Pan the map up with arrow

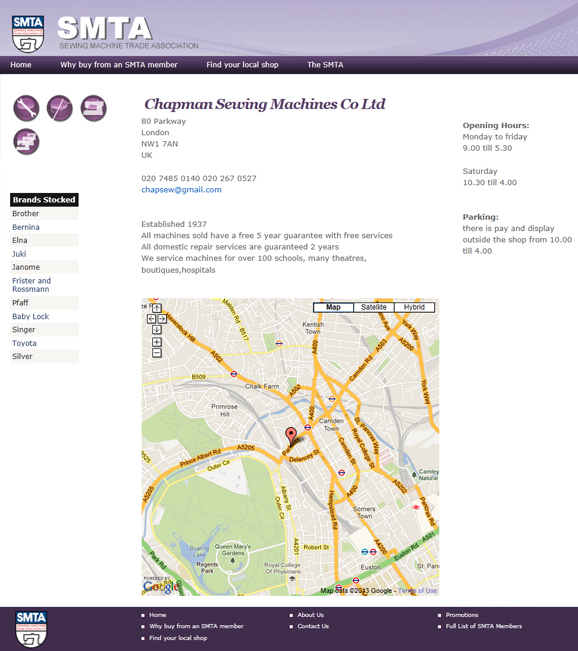point(157,308)
